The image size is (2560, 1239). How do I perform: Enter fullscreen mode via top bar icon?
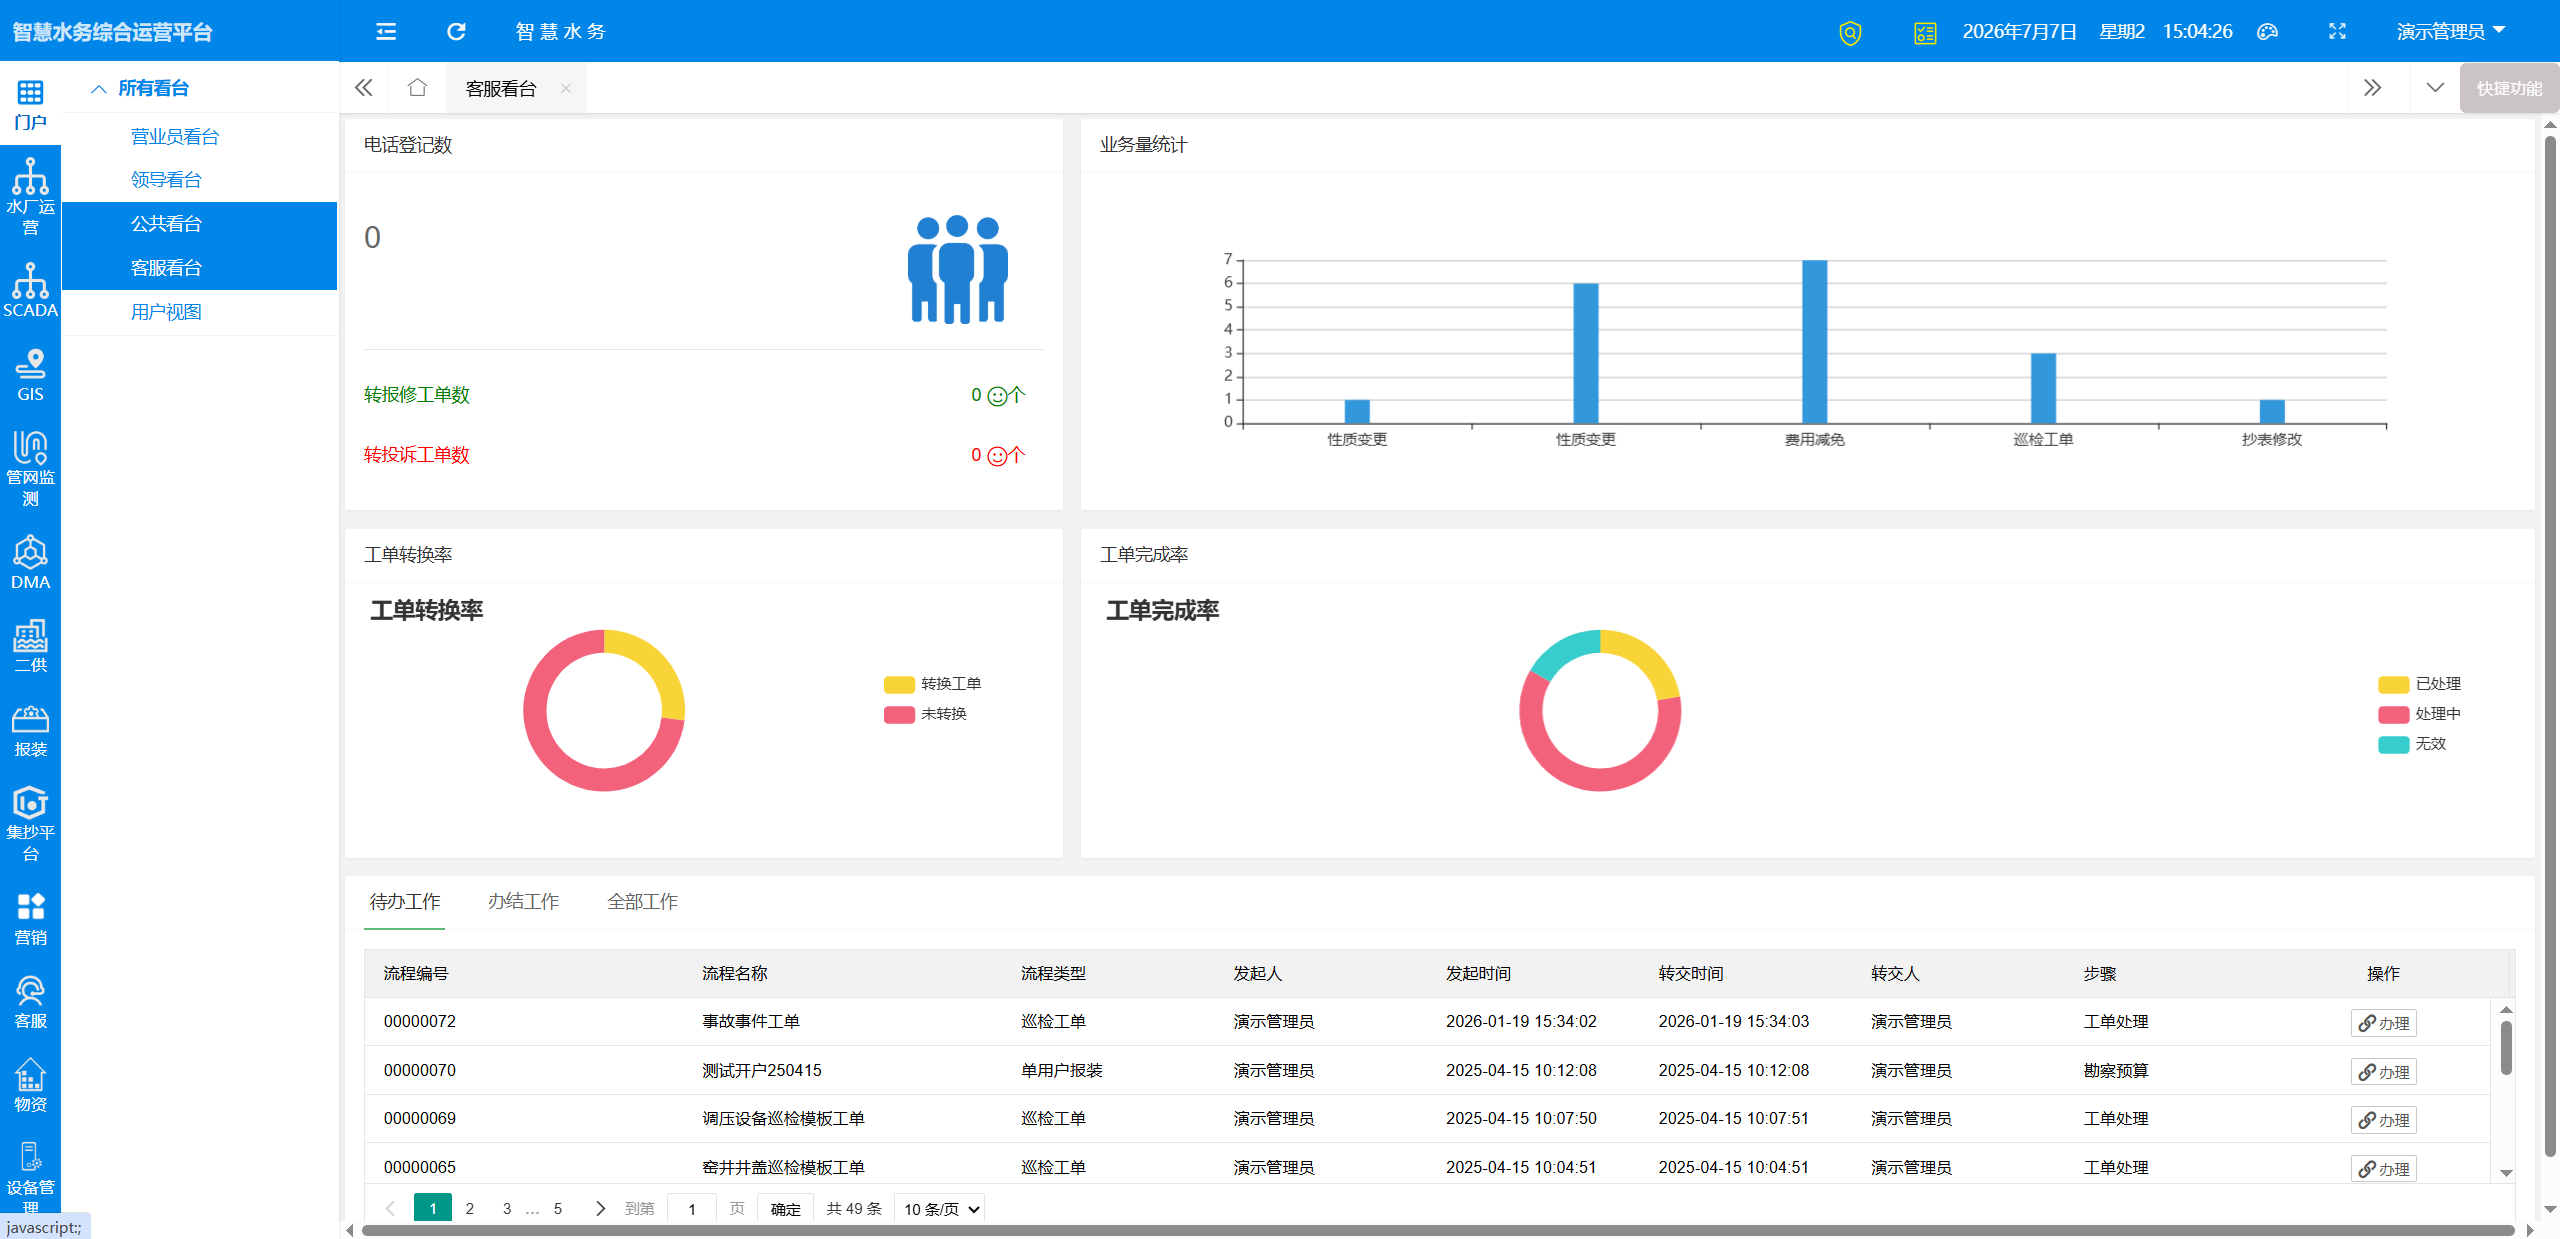coord(2337,31)
